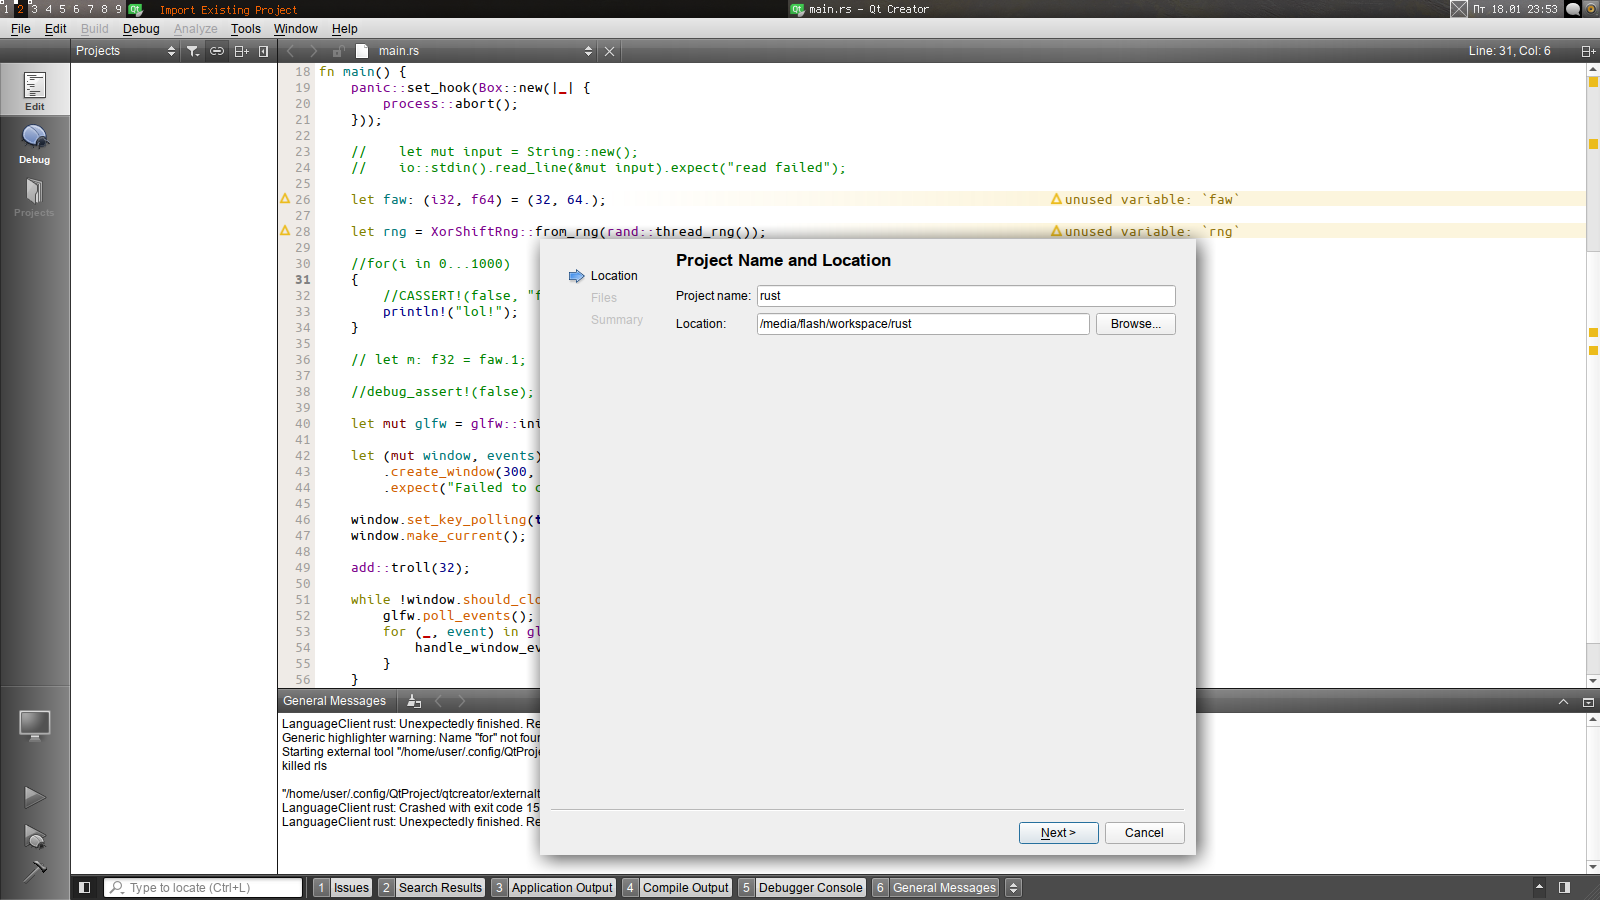
Task: Open the output panes selector arrows
Action: (1013, 887)
